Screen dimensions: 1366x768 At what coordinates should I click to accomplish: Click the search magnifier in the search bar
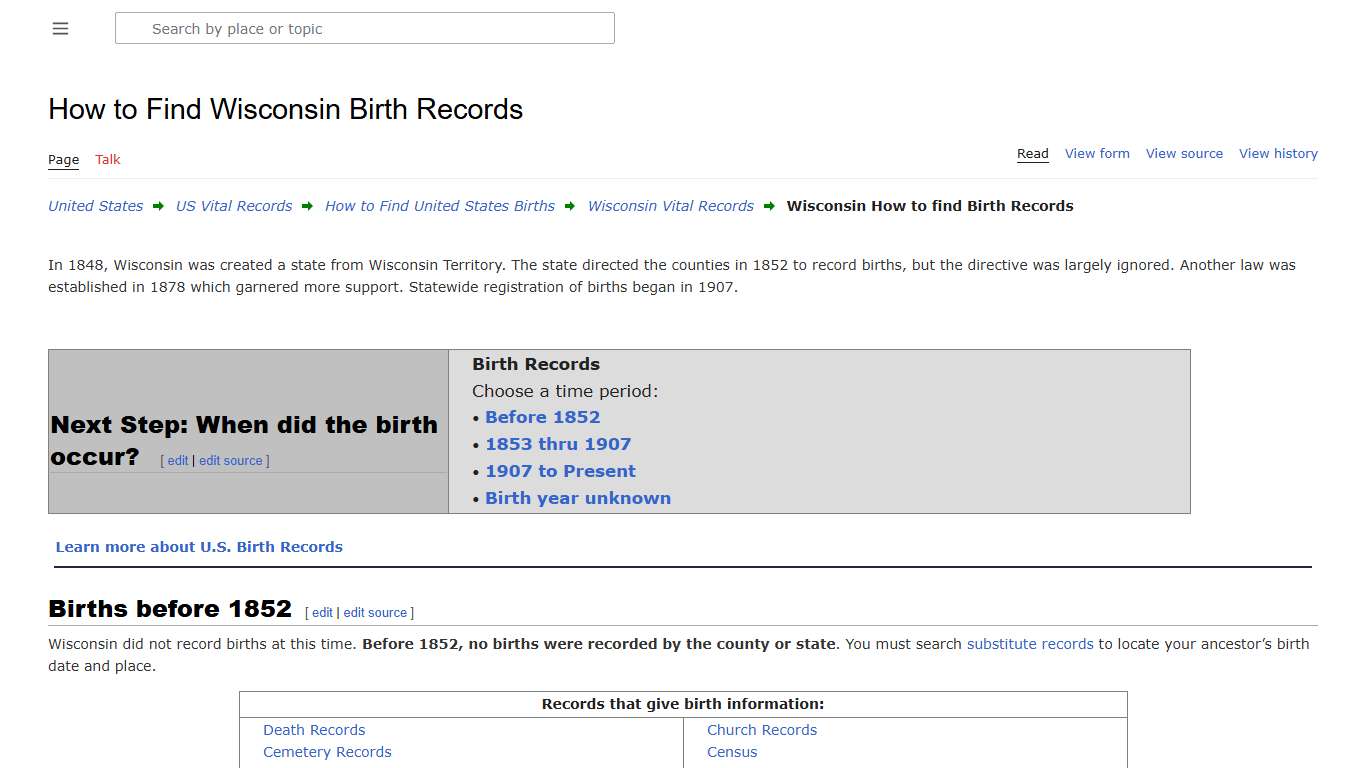pos(133,28)
